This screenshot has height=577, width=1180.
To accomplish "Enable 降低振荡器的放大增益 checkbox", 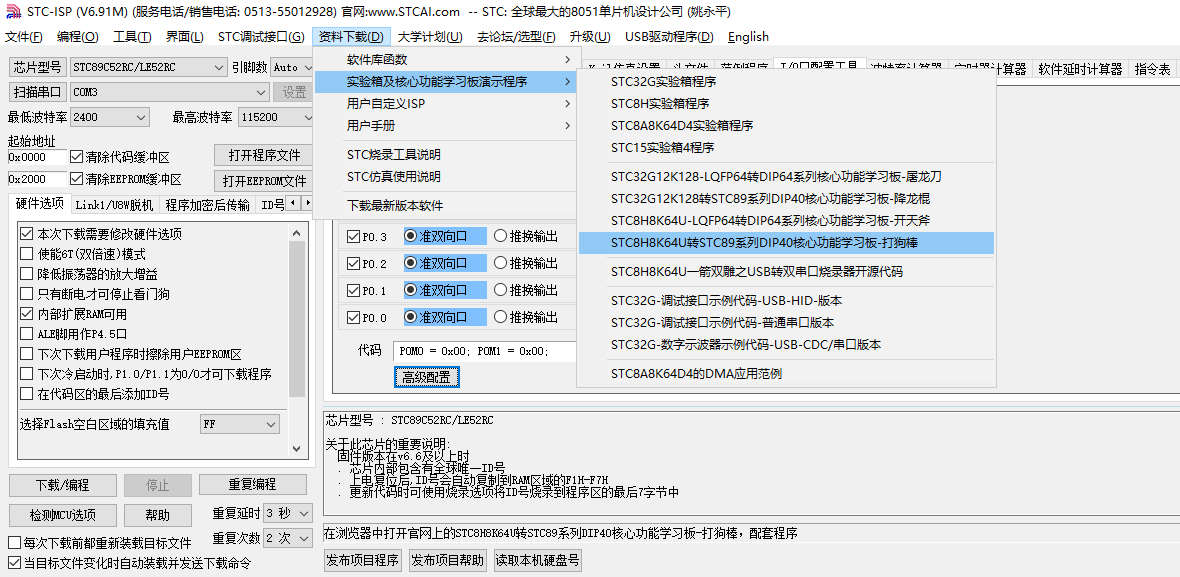I will 27,274.
